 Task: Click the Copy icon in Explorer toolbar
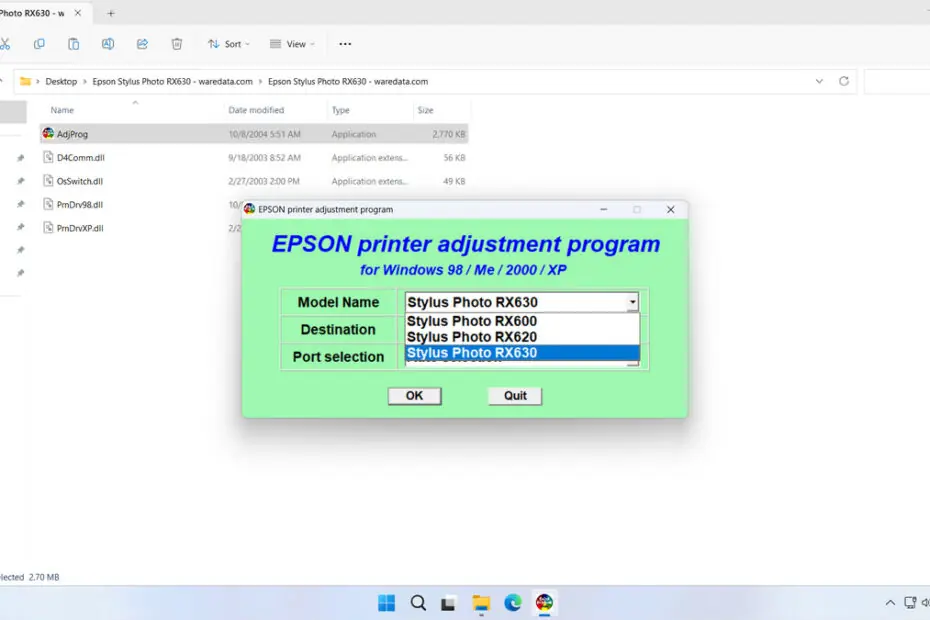click(39, 44)
